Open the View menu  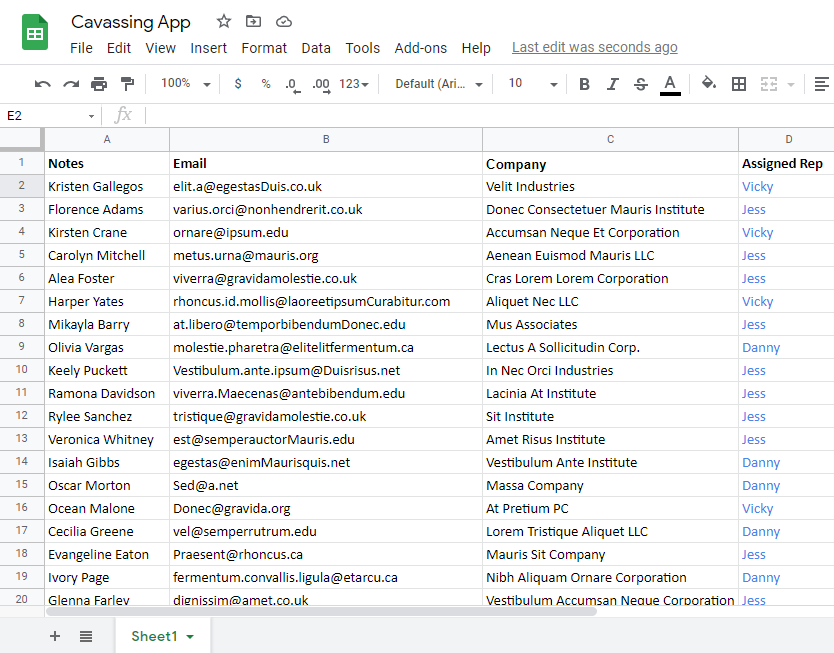(161, 48)
